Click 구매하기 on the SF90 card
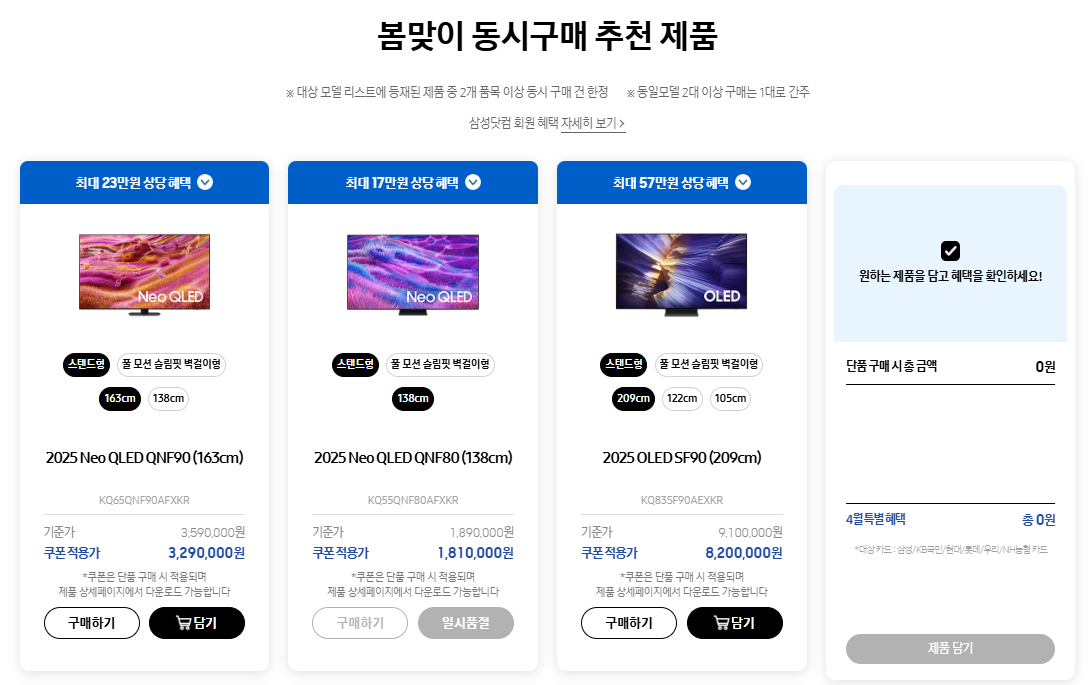 [629, 622]
